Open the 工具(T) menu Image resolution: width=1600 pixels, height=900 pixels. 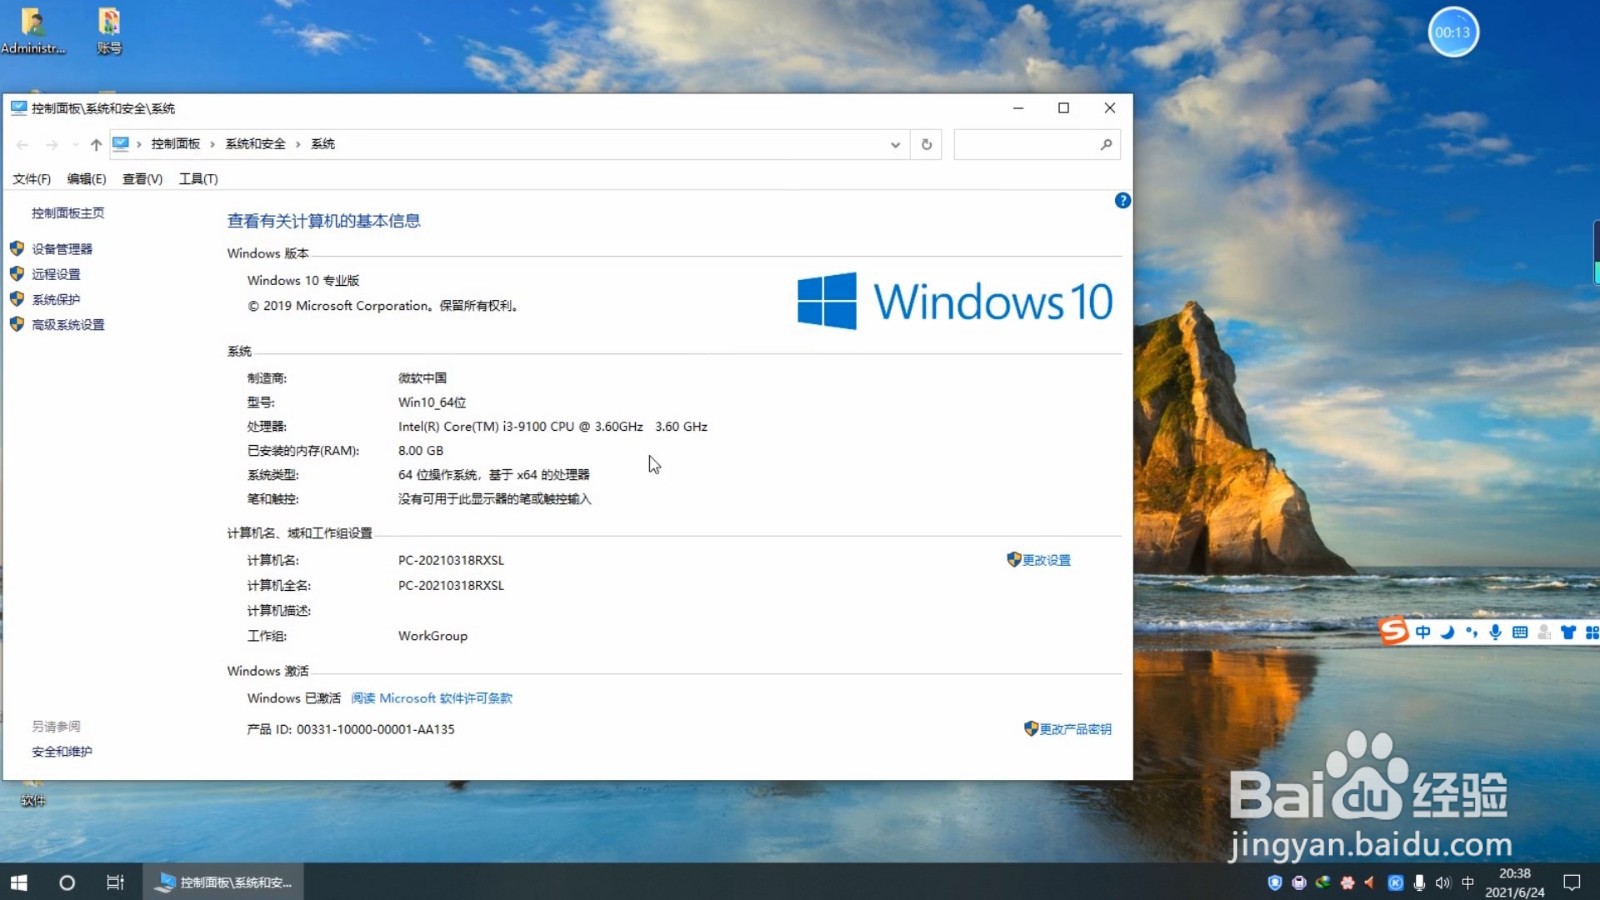[198, 179]
